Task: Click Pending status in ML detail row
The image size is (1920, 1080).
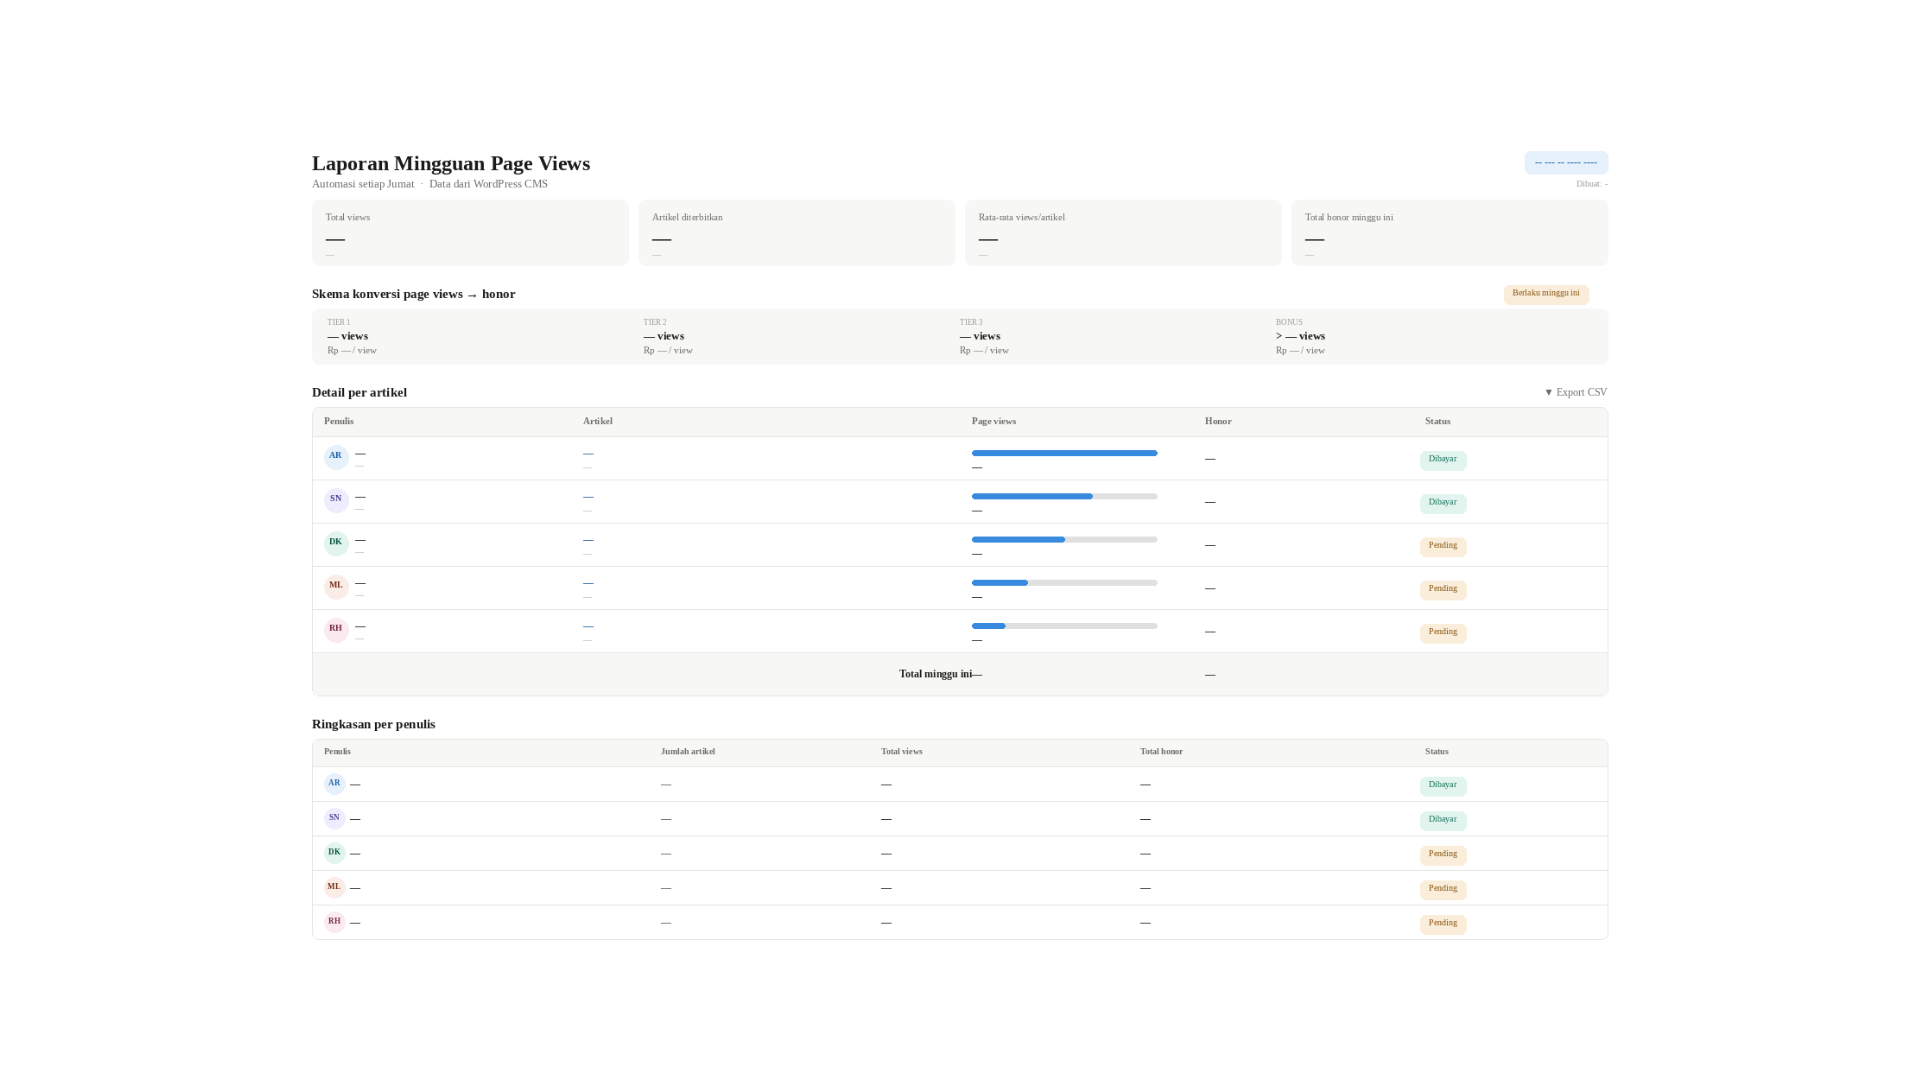Action: [x=1443, y=589]
